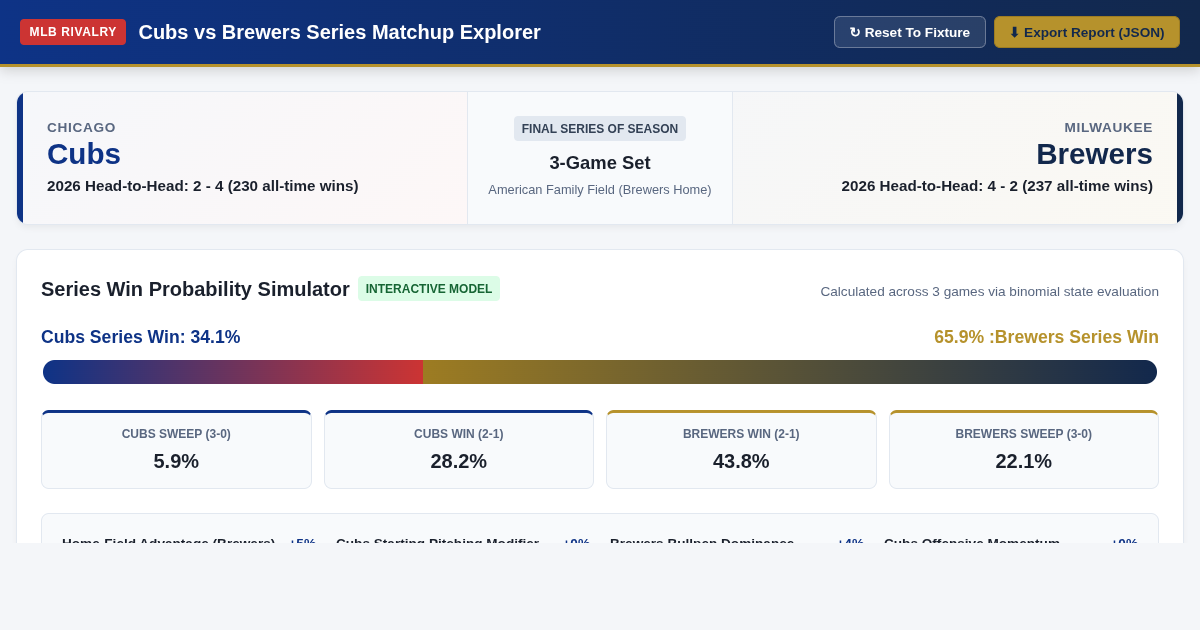Click the Cubs team name

(84, 154)
